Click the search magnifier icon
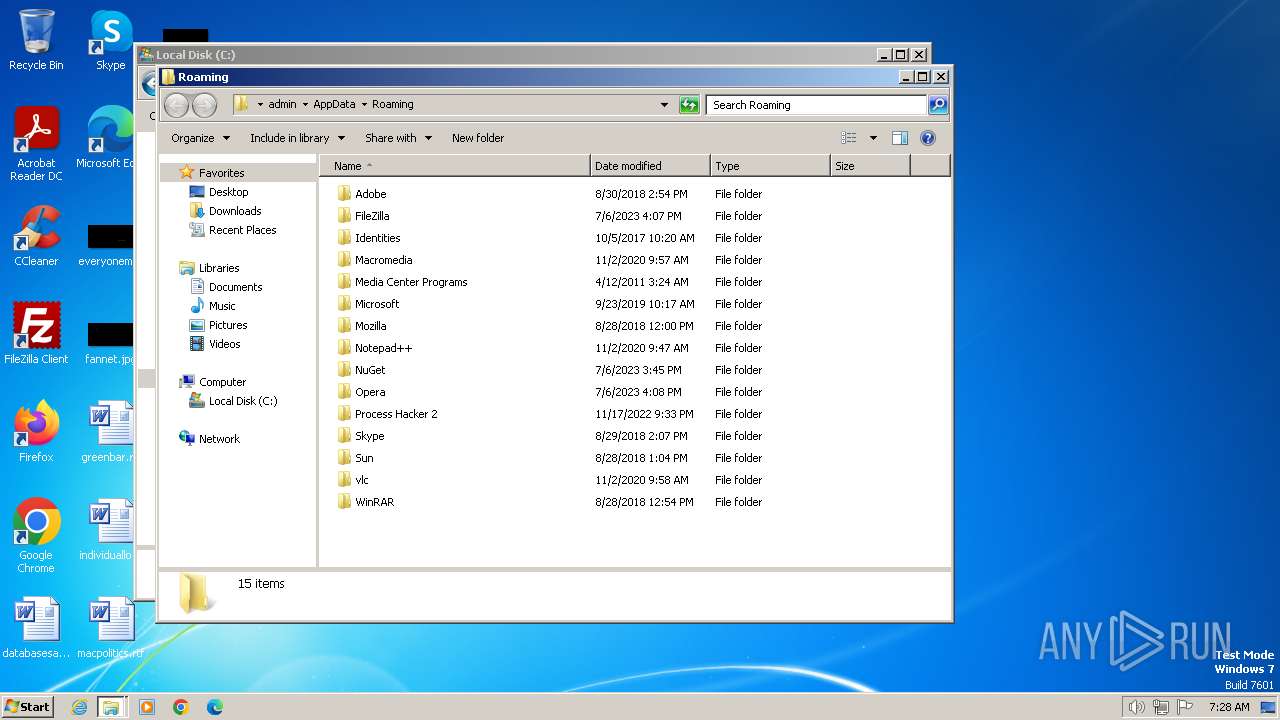The image size is (1280, 720). (x=937, y=105)
